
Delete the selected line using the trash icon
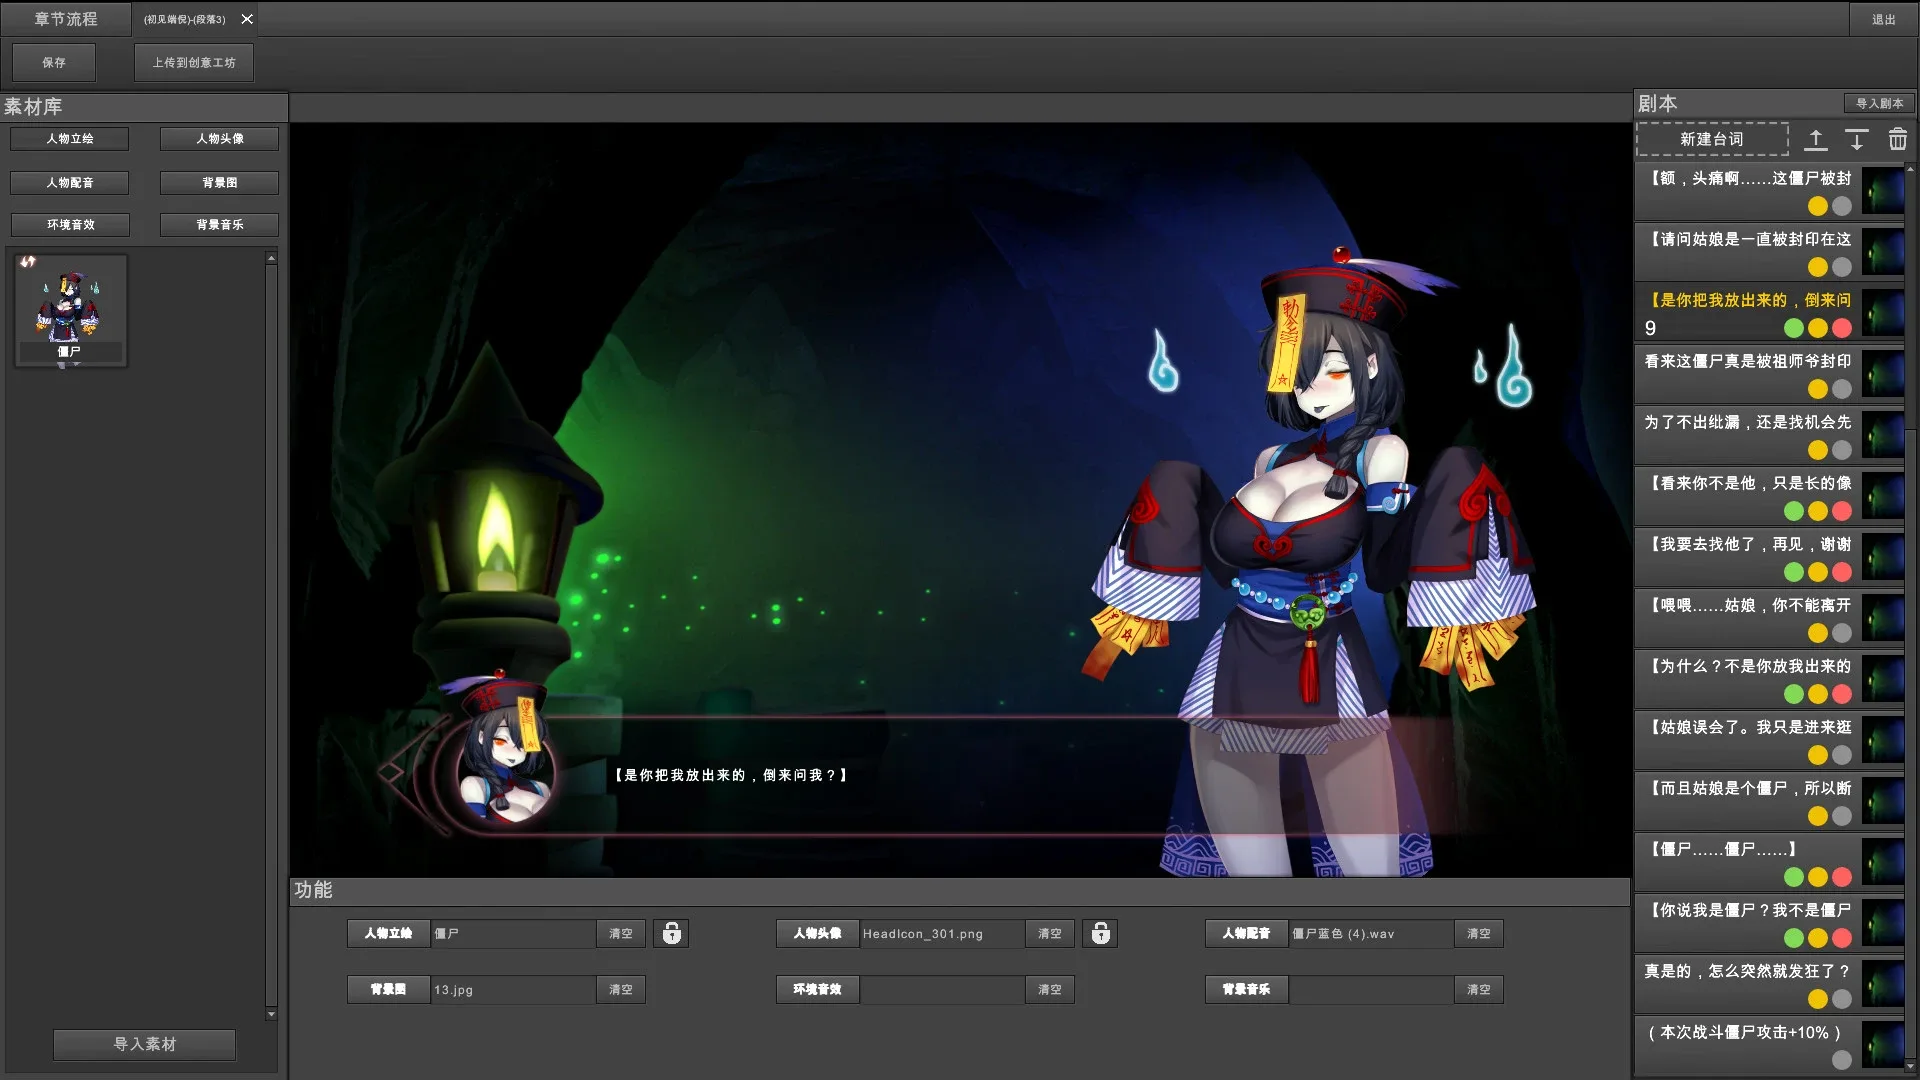tap(1898, 140)
